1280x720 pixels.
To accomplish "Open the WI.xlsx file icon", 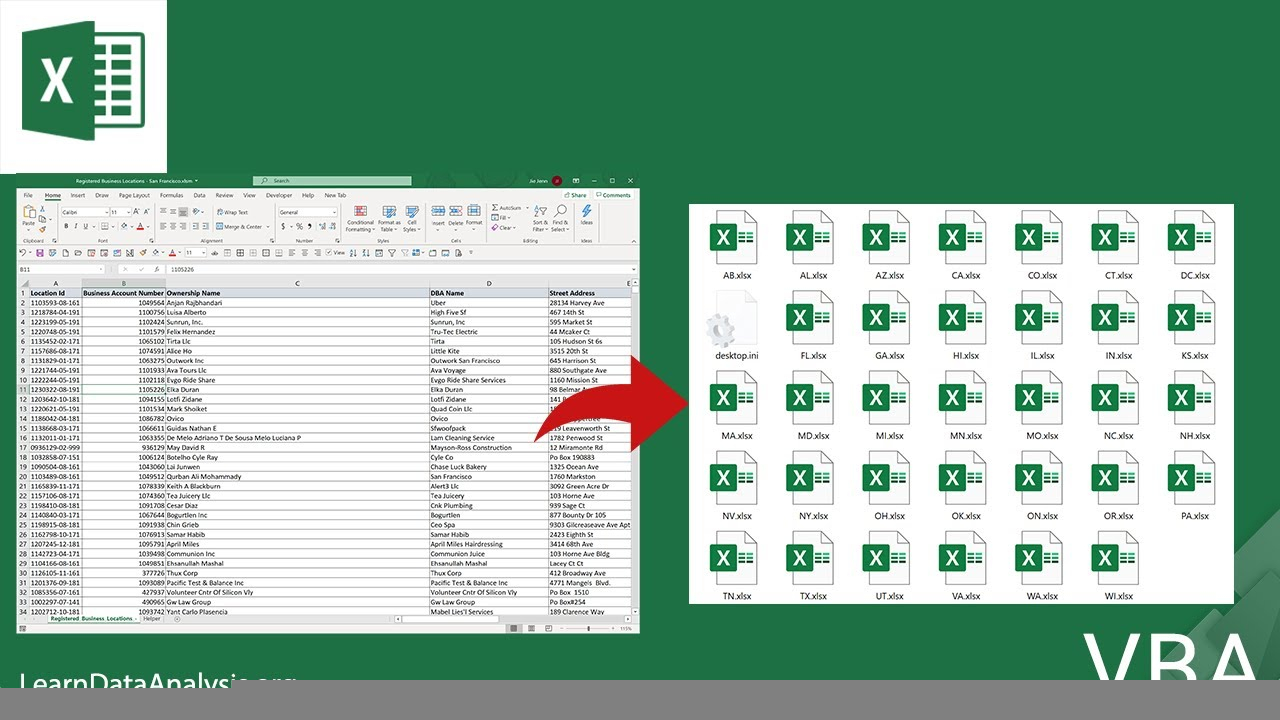I will pos(1117,558).
